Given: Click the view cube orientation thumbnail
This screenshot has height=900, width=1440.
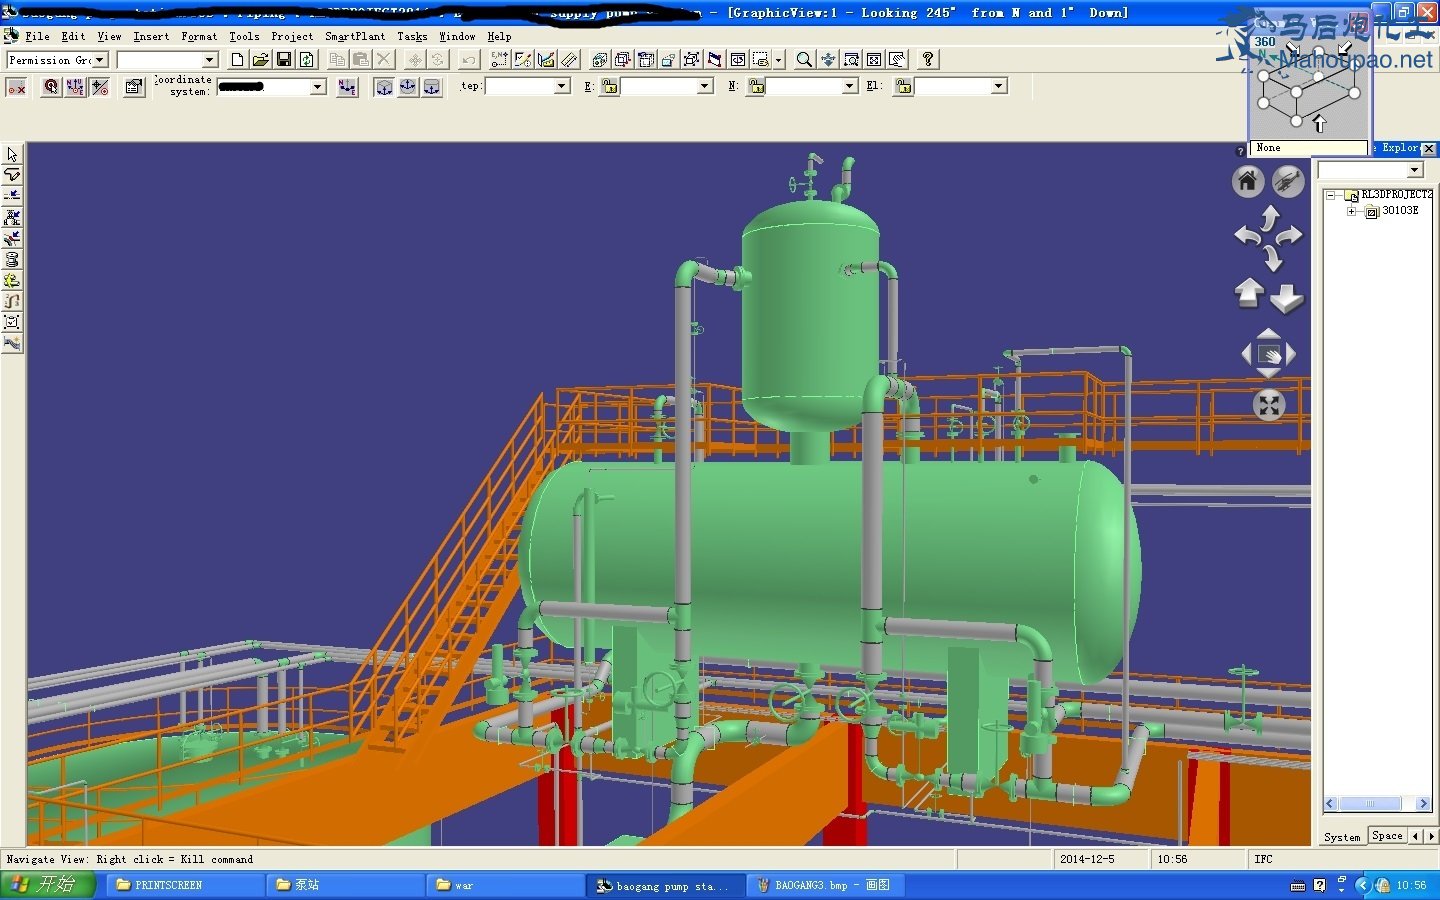Looking at the screenshot, I should [1309, 88].
